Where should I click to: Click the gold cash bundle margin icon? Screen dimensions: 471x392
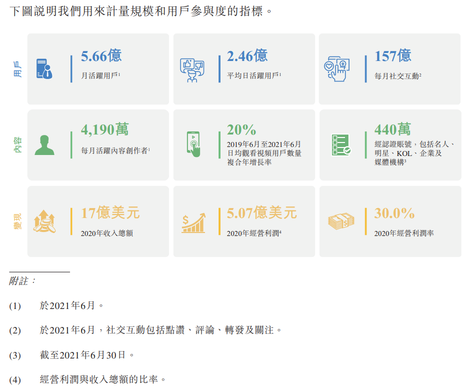pyautogui.click(x=341, y=221)
